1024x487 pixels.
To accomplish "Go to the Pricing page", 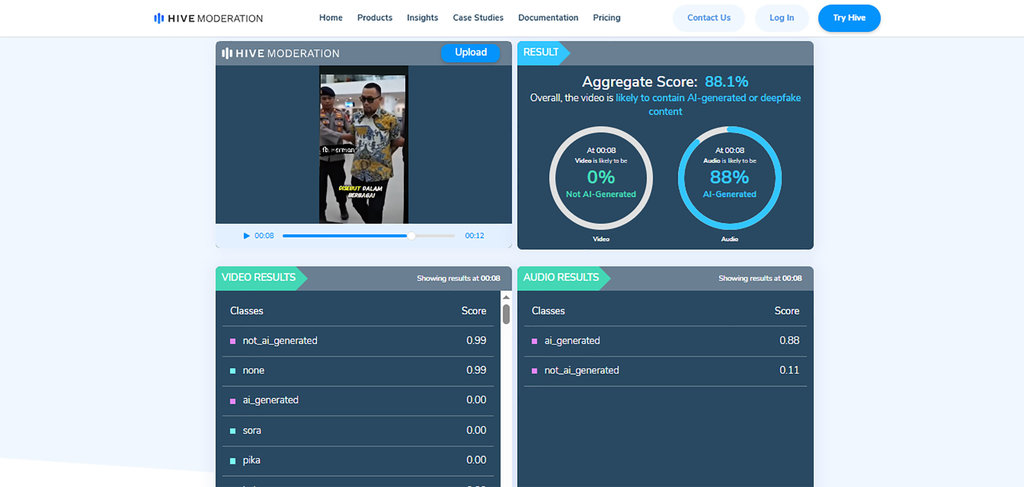I will pos(607,18).
